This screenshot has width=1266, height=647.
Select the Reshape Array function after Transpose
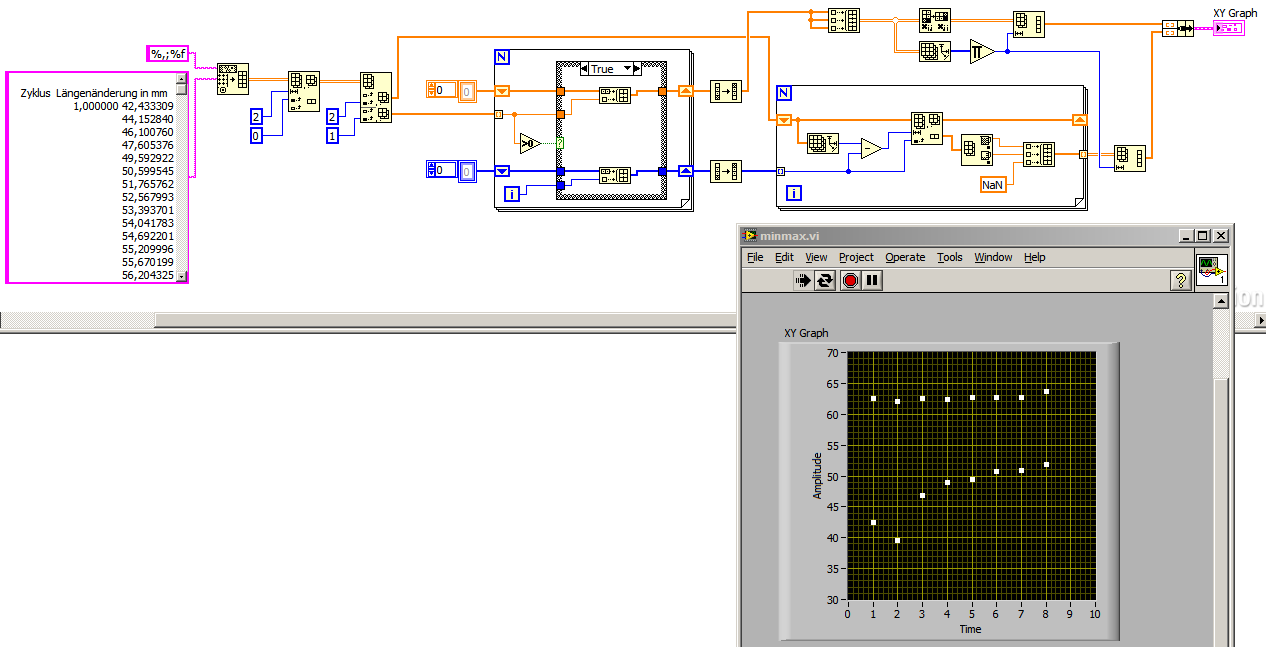[x=1028, y=24]
